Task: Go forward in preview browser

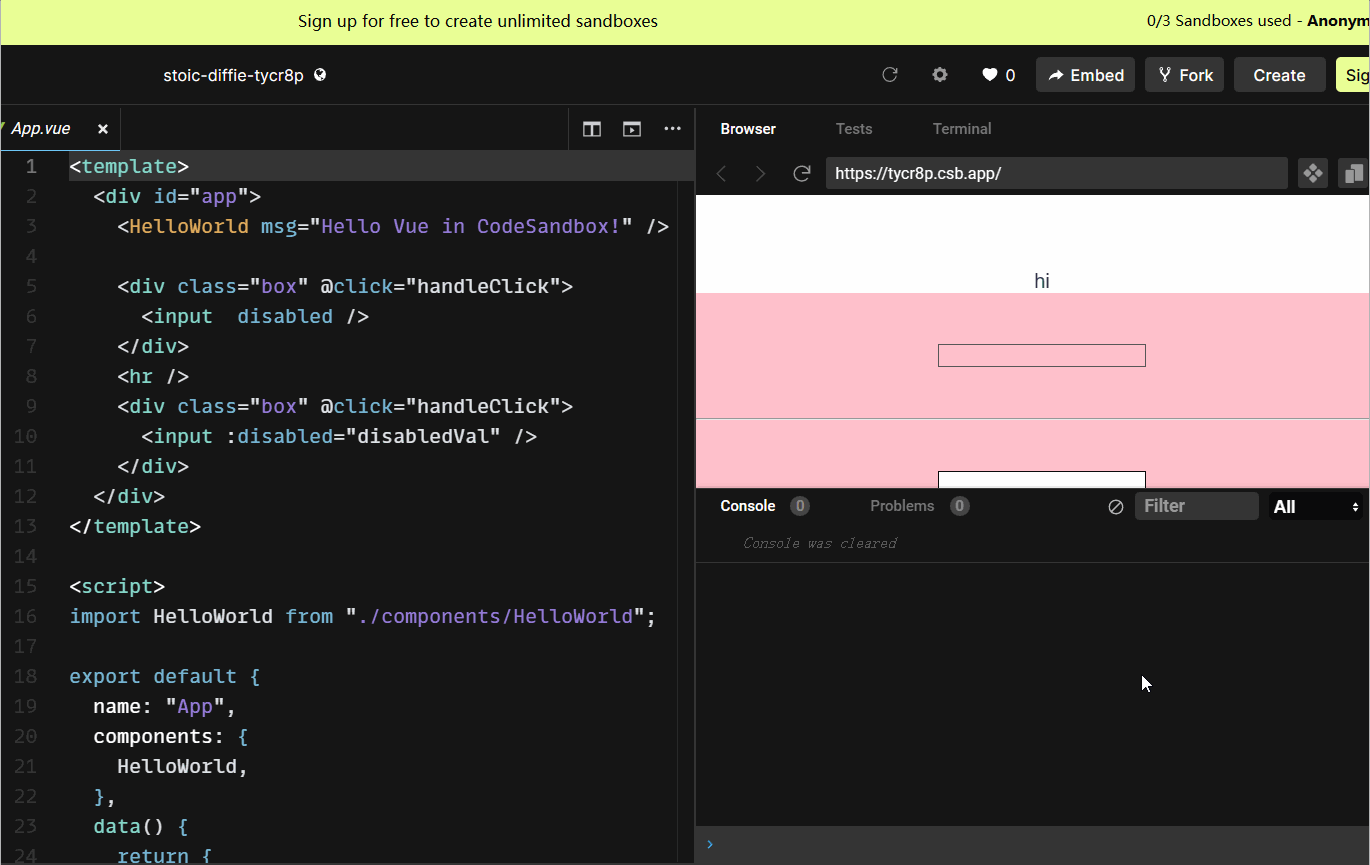Action: [x=760, y=174]
